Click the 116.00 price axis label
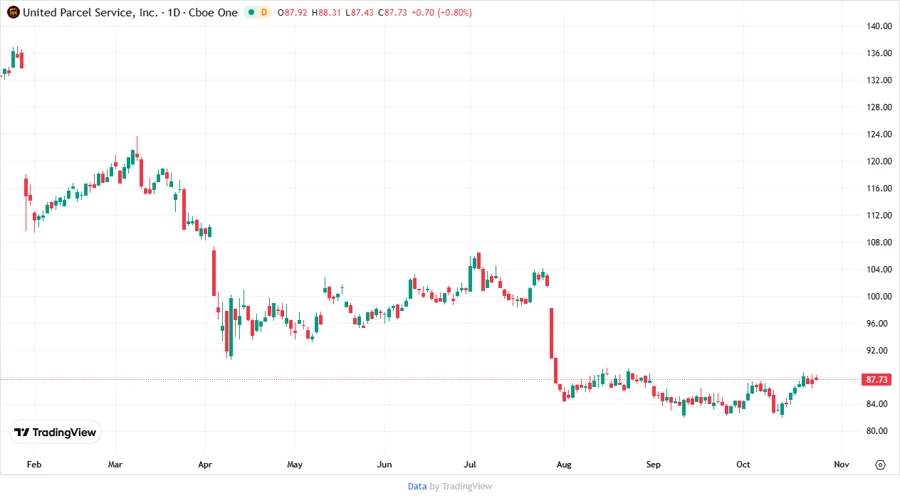This screenshot has width=900, height=498. [879, 188]
